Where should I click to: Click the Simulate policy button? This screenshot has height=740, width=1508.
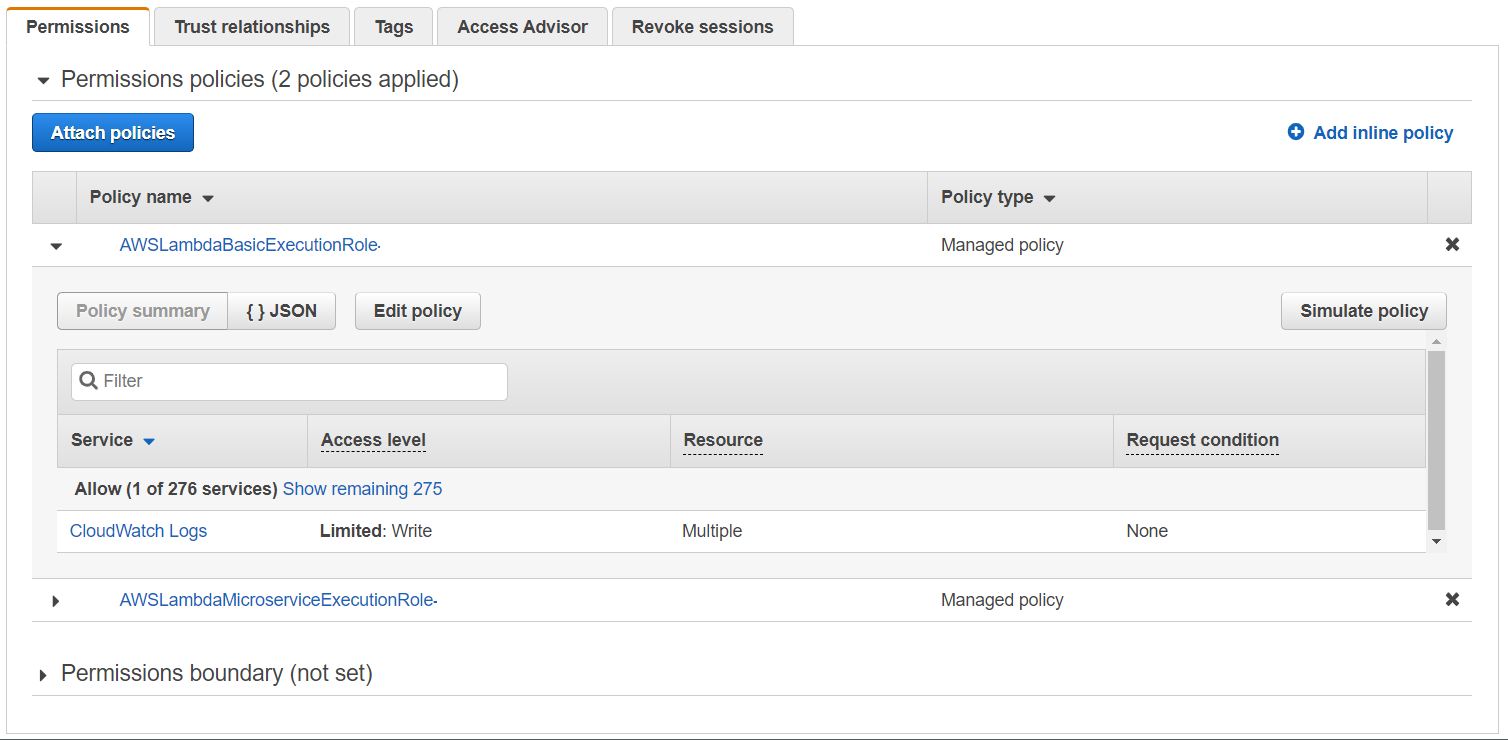click(x=1363, y=311)
